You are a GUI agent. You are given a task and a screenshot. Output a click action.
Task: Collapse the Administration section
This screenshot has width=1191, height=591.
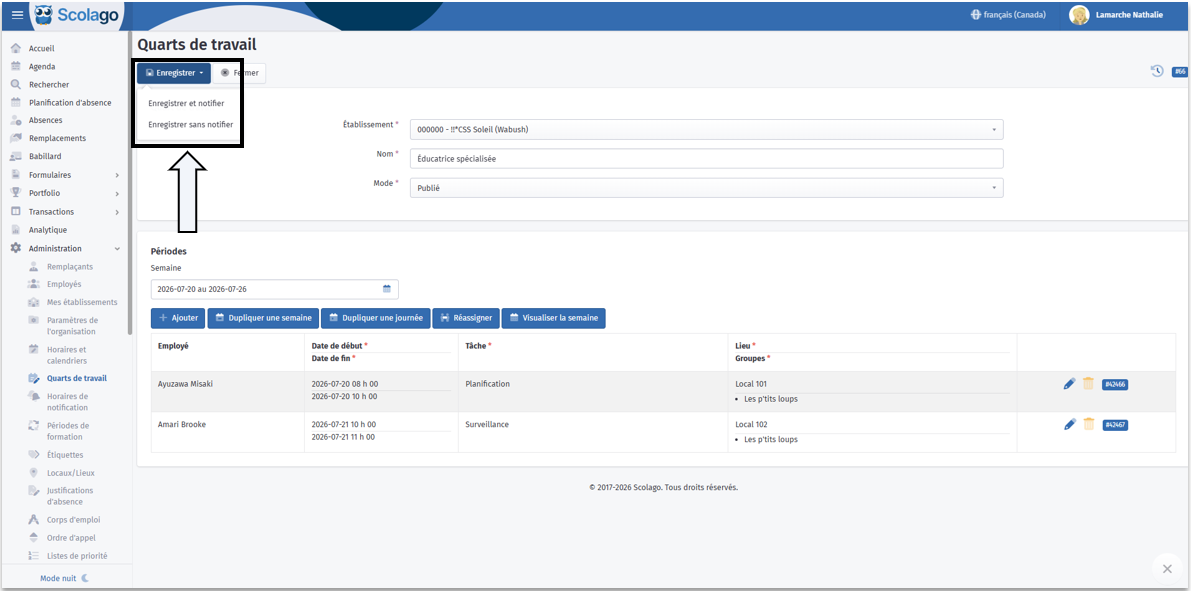pos(117,248)
